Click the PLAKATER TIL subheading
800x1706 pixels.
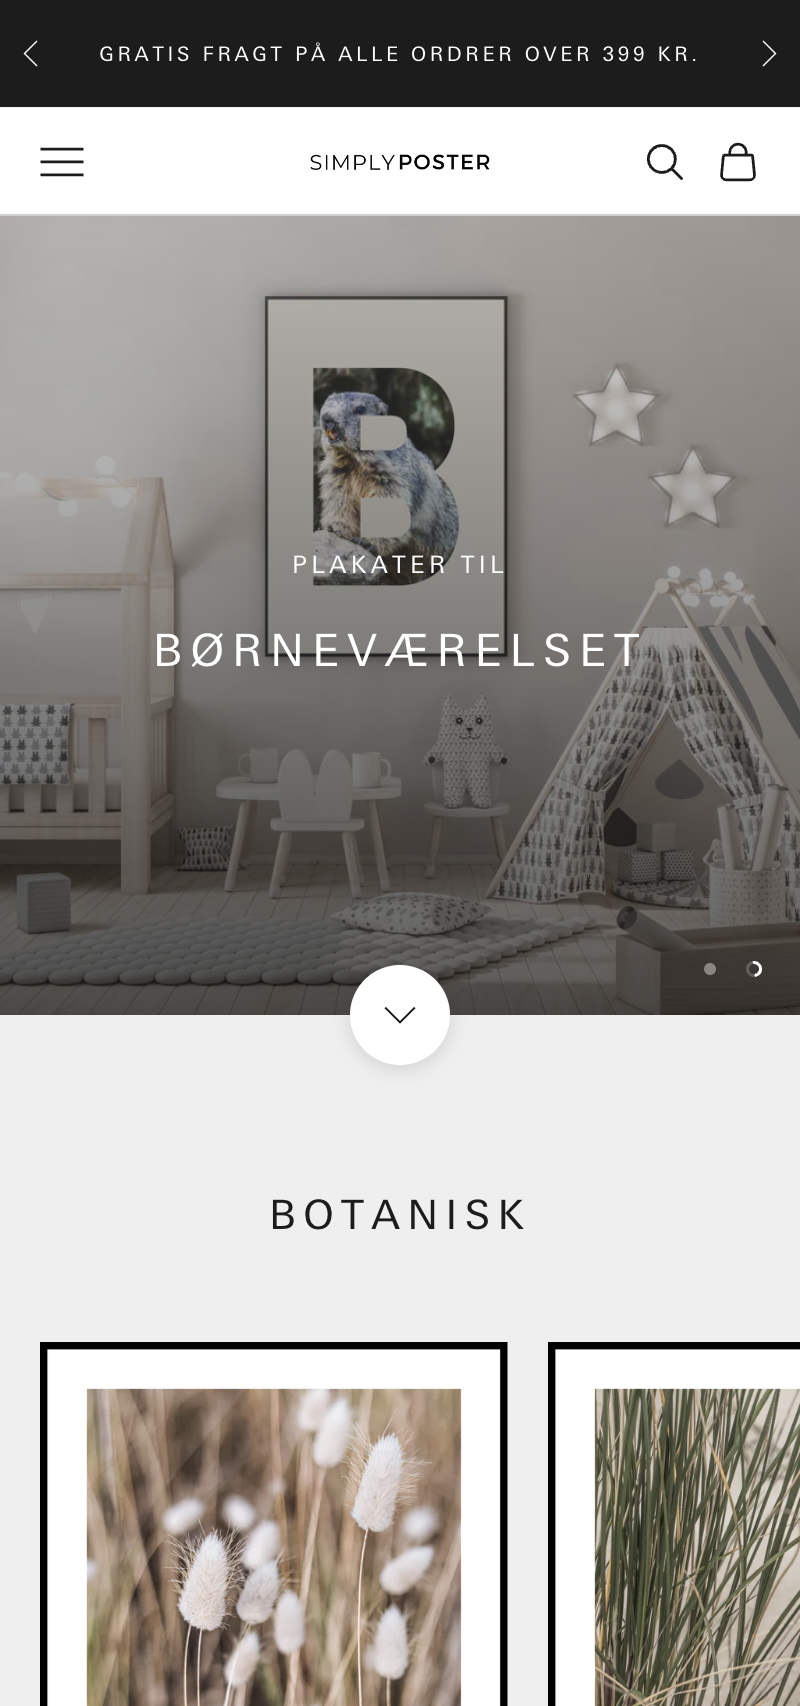pos(400,564)
